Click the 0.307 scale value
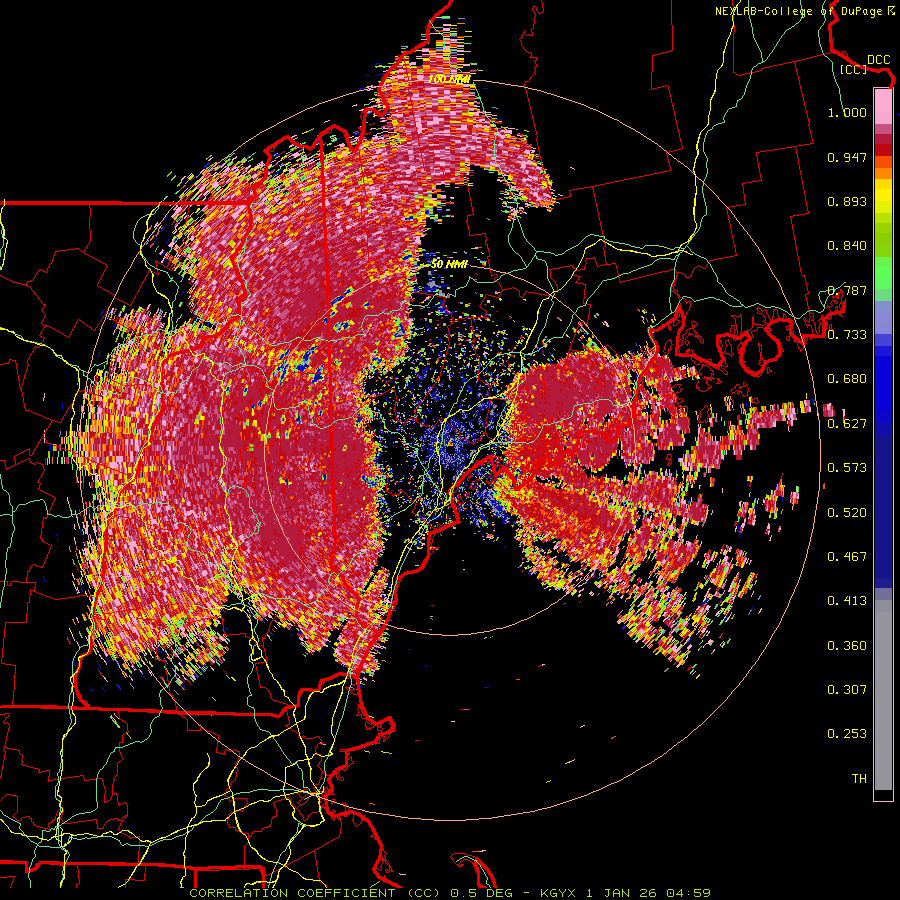 847,690
